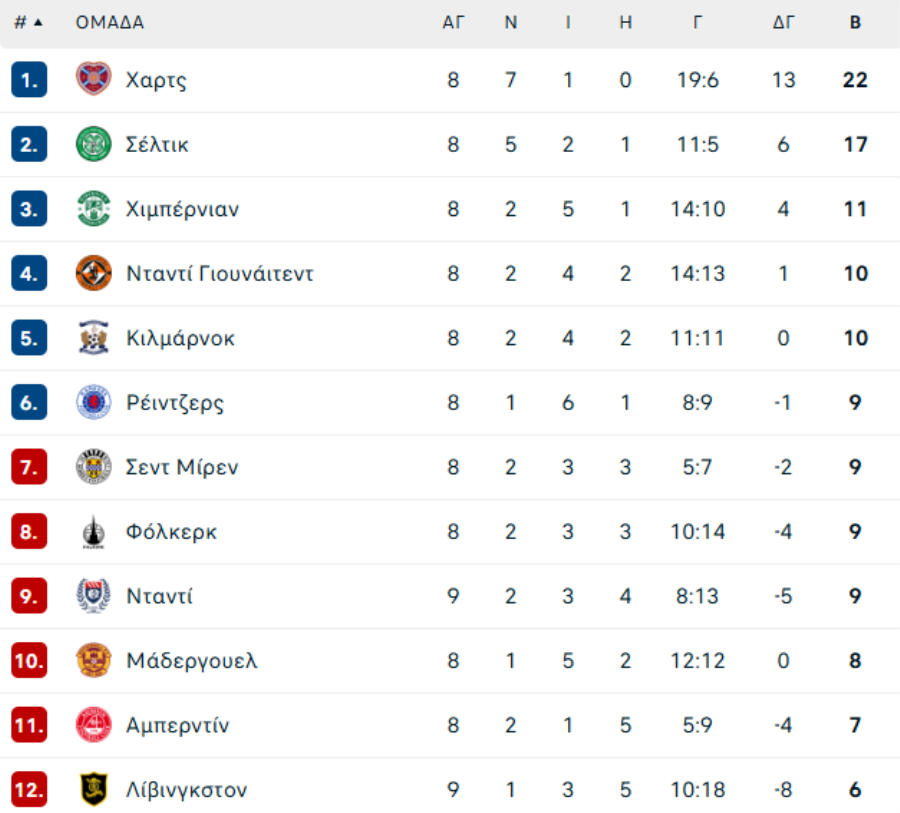900x813 pixels.
Task: Click the Hearts (Χαρτς) club crest
Action: click(93, 79)
